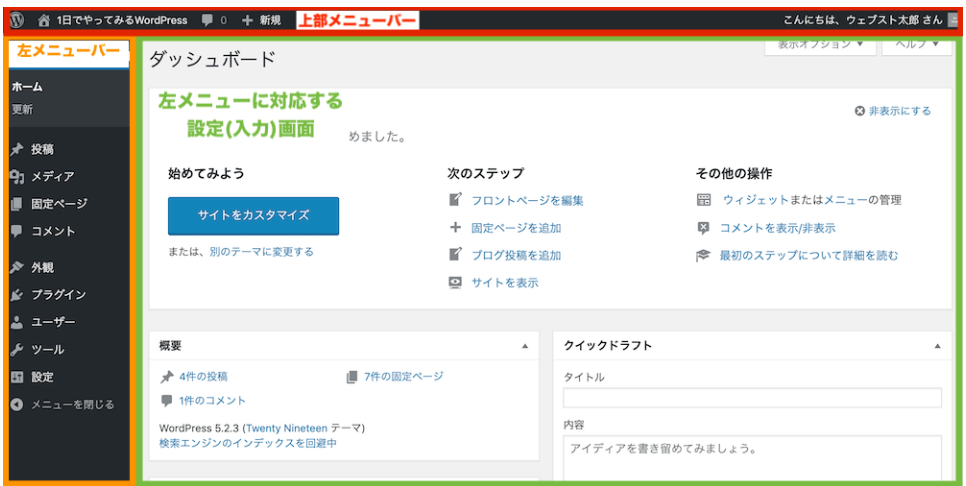This screenshot has width=966, height=486.
Task: Open the site home icon in admin bar
Action: tap(44, 20)
